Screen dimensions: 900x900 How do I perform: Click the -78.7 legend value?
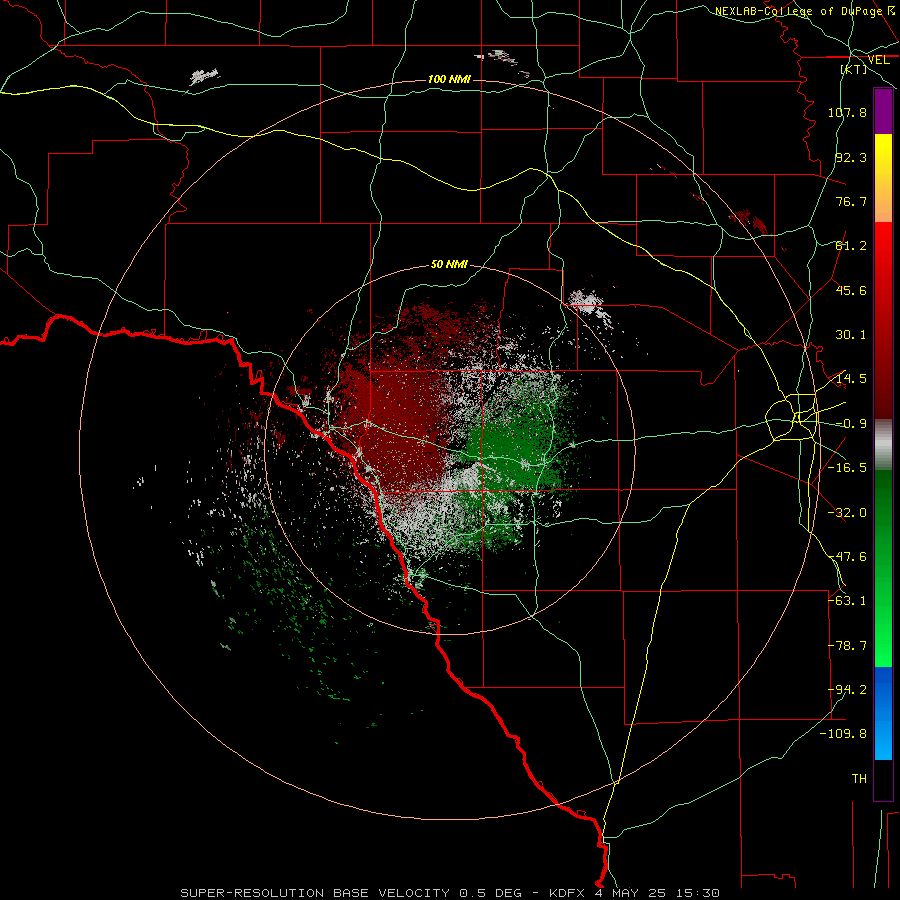tap(847, 646)
